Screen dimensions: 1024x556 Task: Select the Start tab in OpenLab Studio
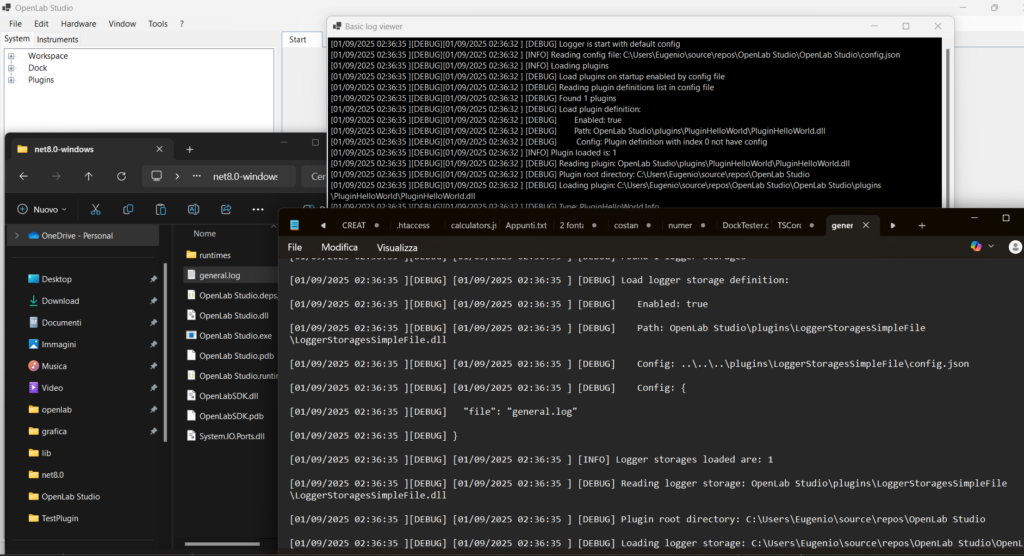click(x=298, y=39)
